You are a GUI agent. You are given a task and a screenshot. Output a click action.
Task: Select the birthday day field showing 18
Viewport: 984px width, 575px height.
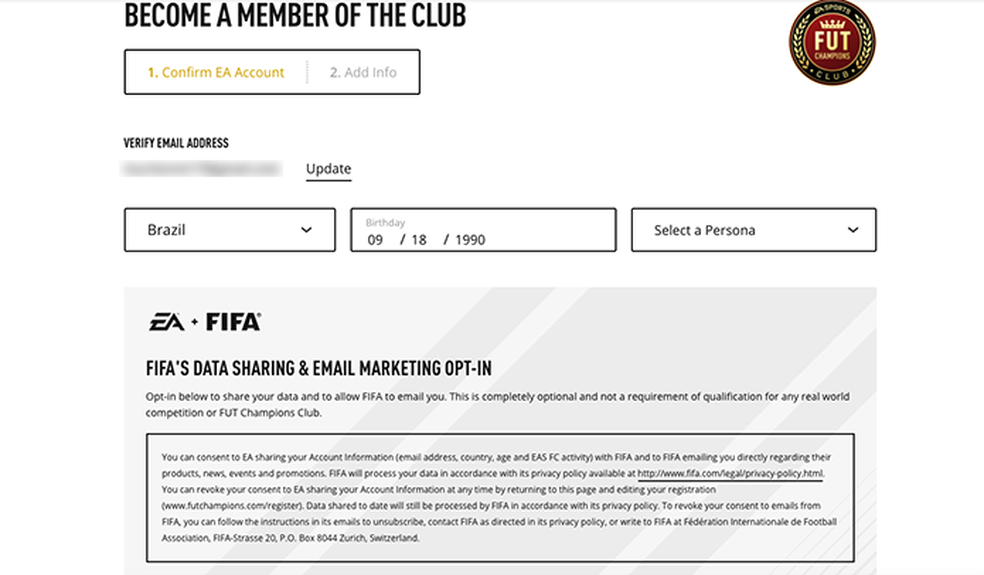(x=420, y=240)
